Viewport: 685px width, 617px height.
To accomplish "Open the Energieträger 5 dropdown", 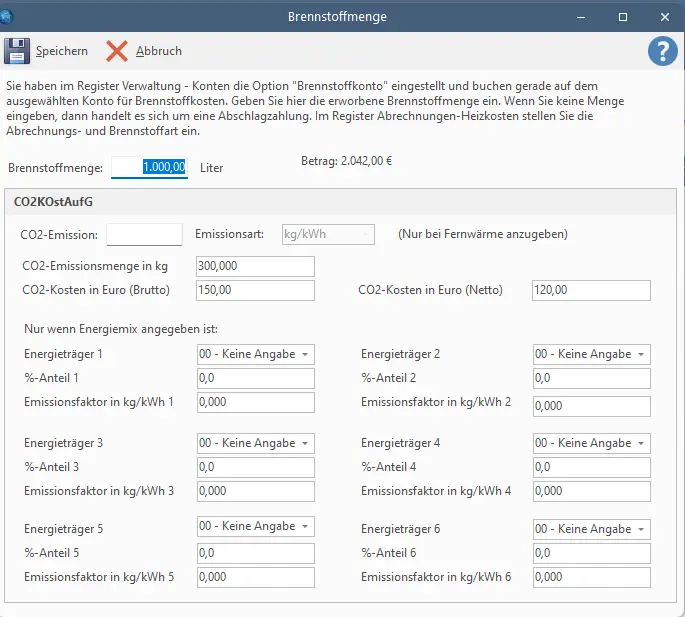I will pyautogui.click(x=256, y=526).
